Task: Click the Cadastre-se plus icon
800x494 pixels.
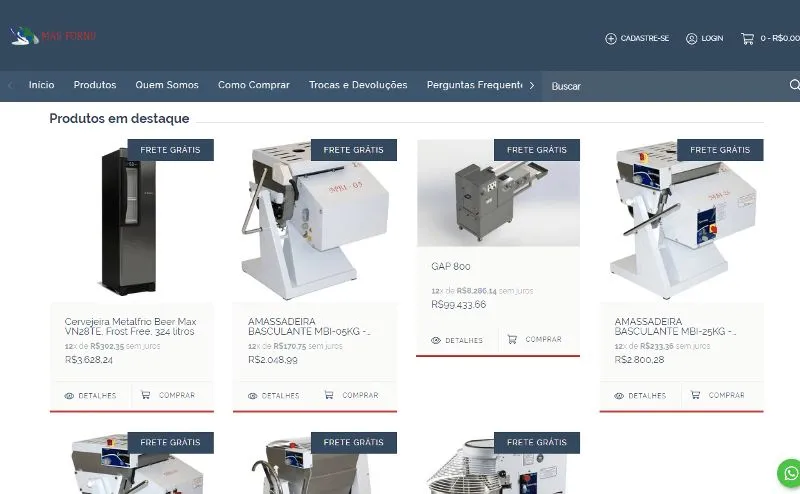Action: click(611, 39)
